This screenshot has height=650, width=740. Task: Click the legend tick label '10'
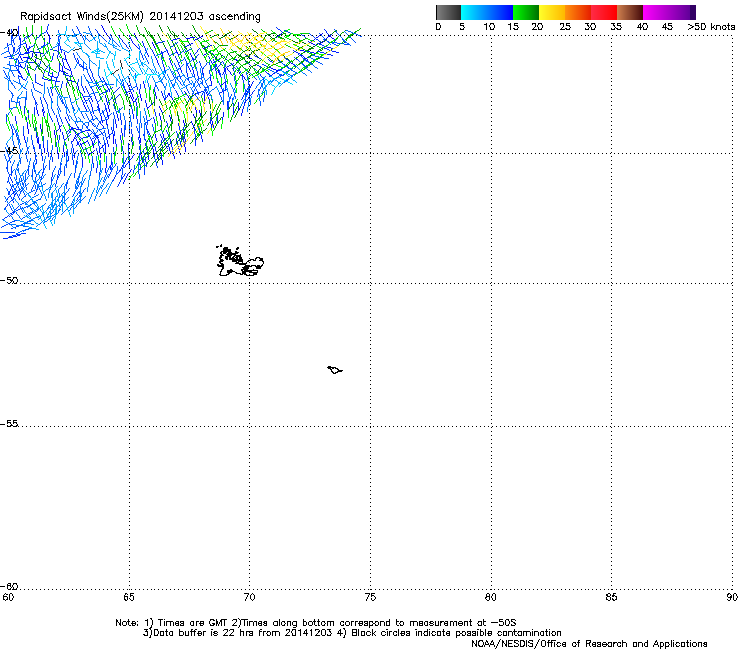489,27
